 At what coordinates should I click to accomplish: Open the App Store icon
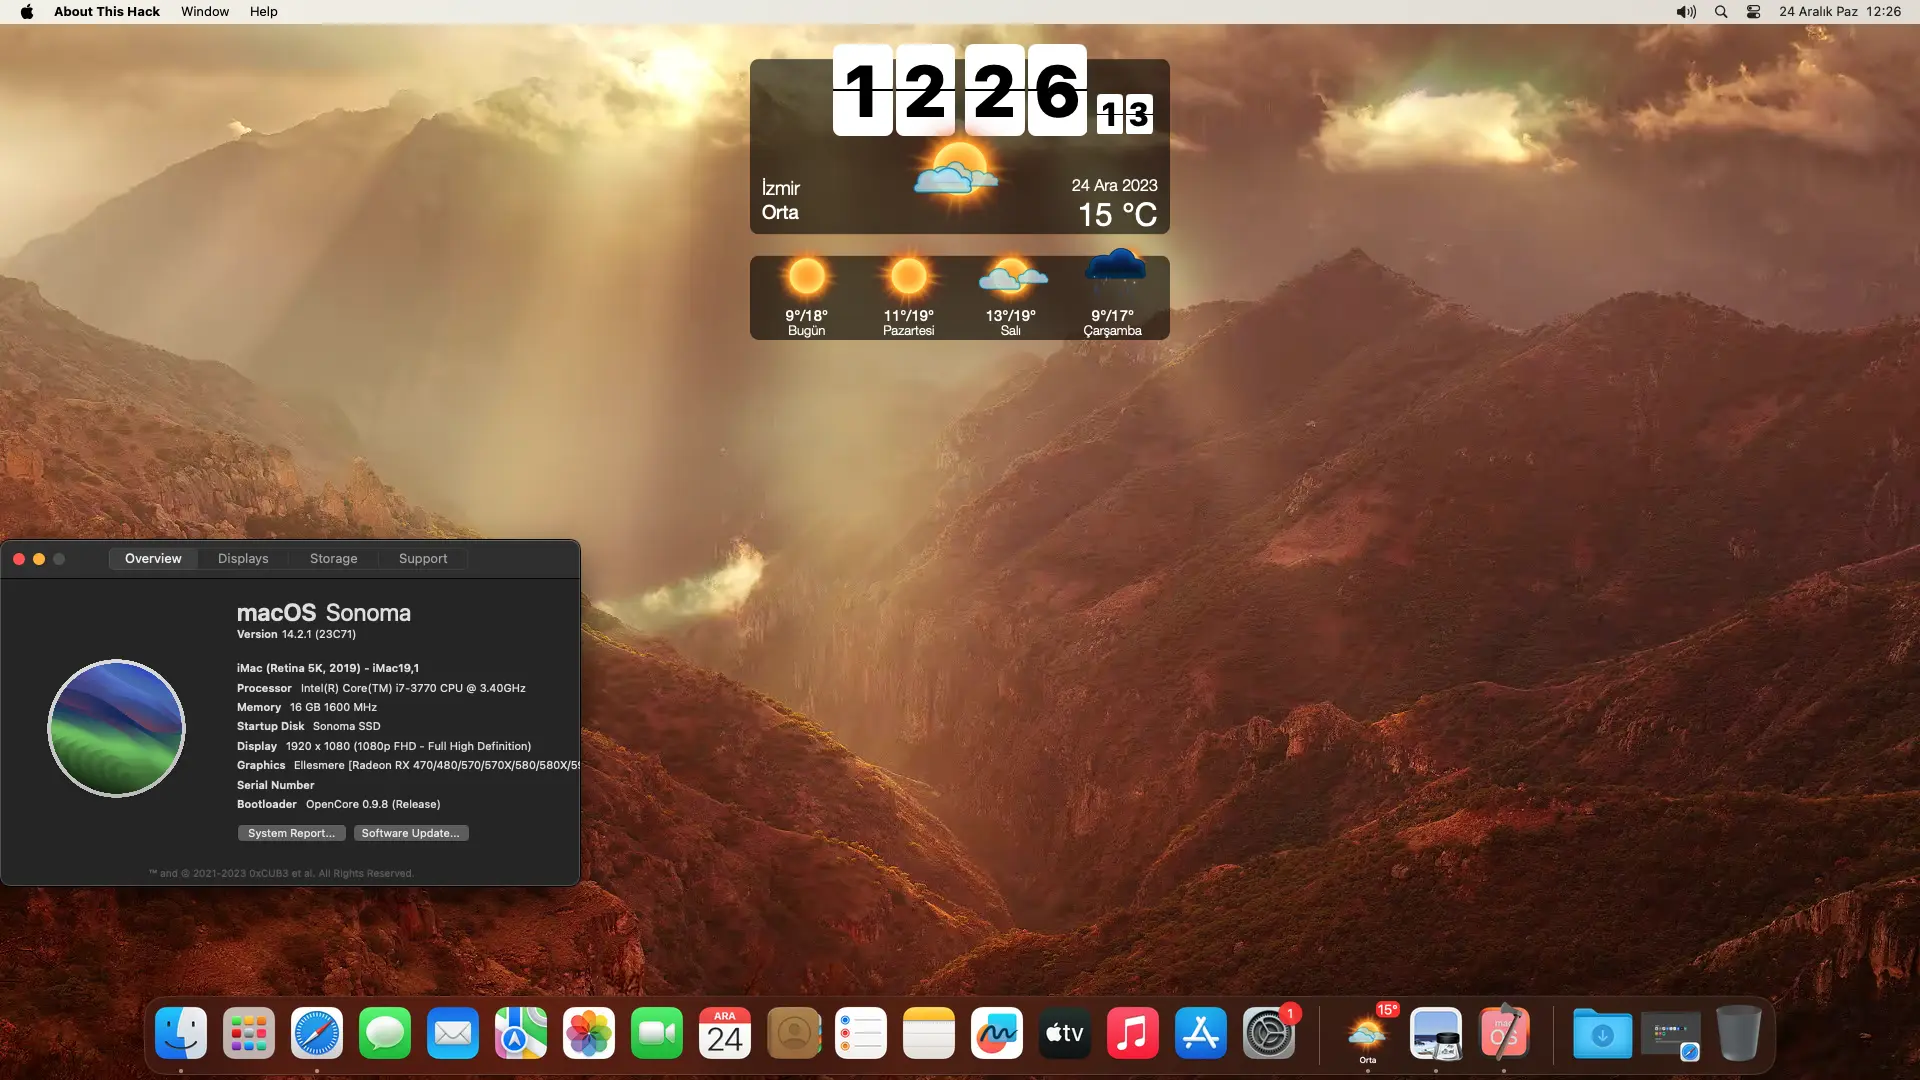point(1201,1033)
